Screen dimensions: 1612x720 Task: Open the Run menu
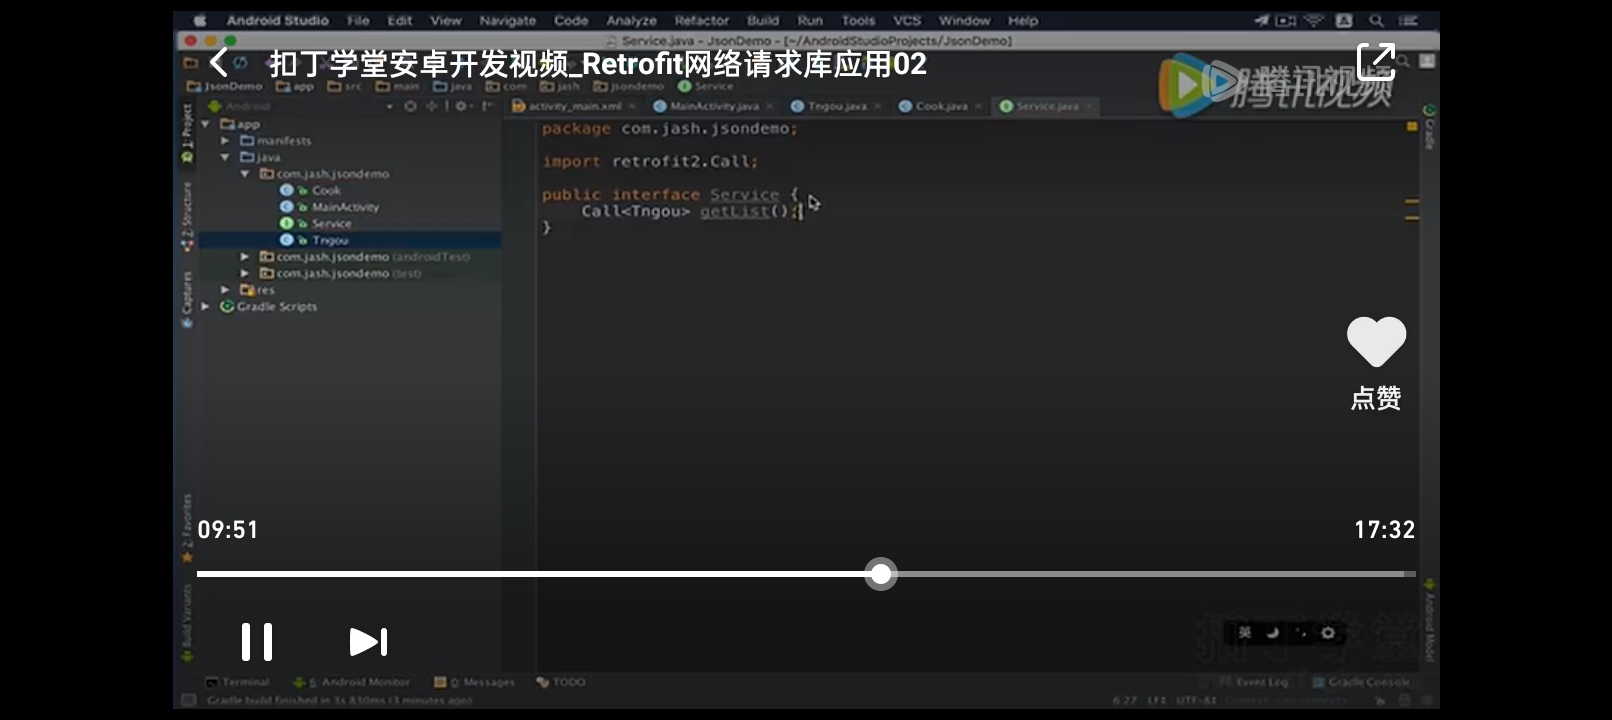pos(810,20)
